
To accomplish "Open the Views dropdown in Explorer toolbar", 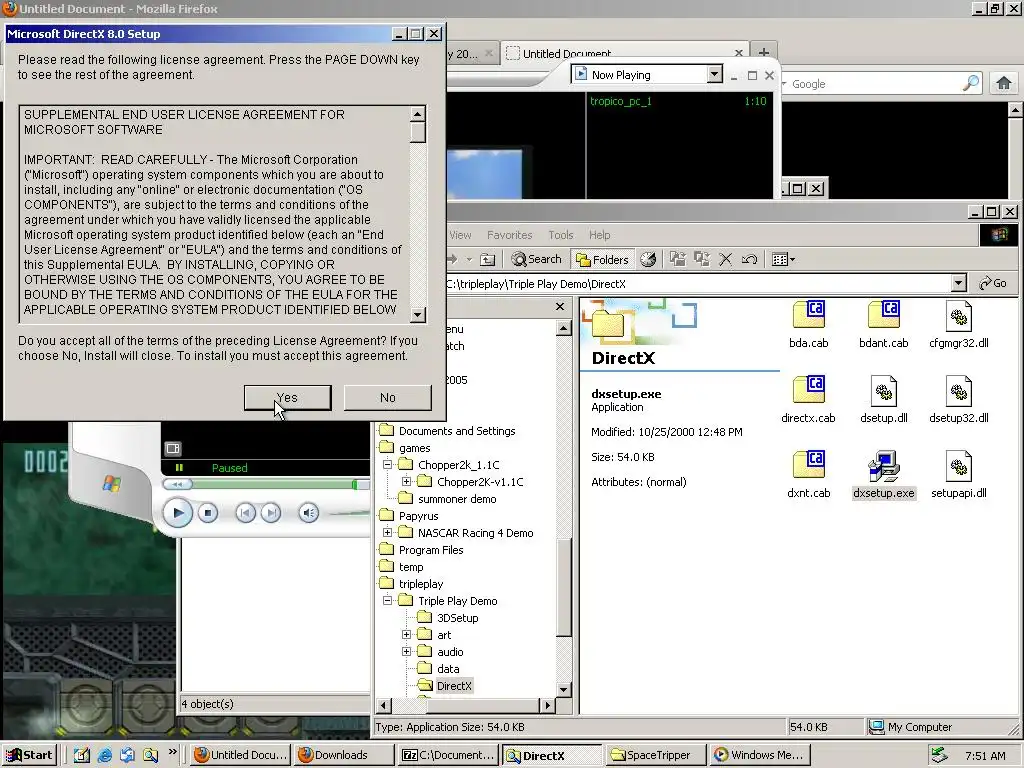I will [x=783, y=259].
